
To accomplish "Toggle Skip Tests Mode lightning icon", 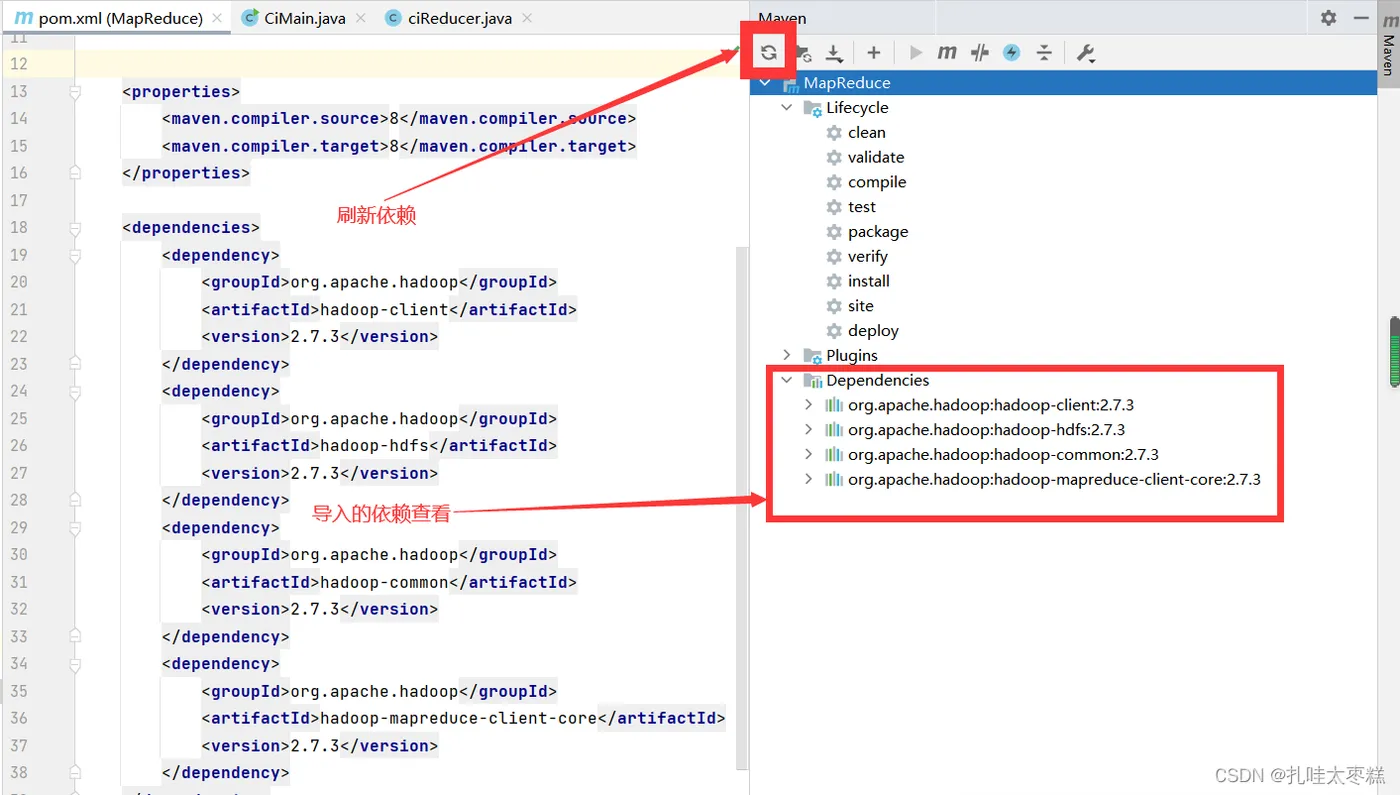I will (x=1011, y=53).
